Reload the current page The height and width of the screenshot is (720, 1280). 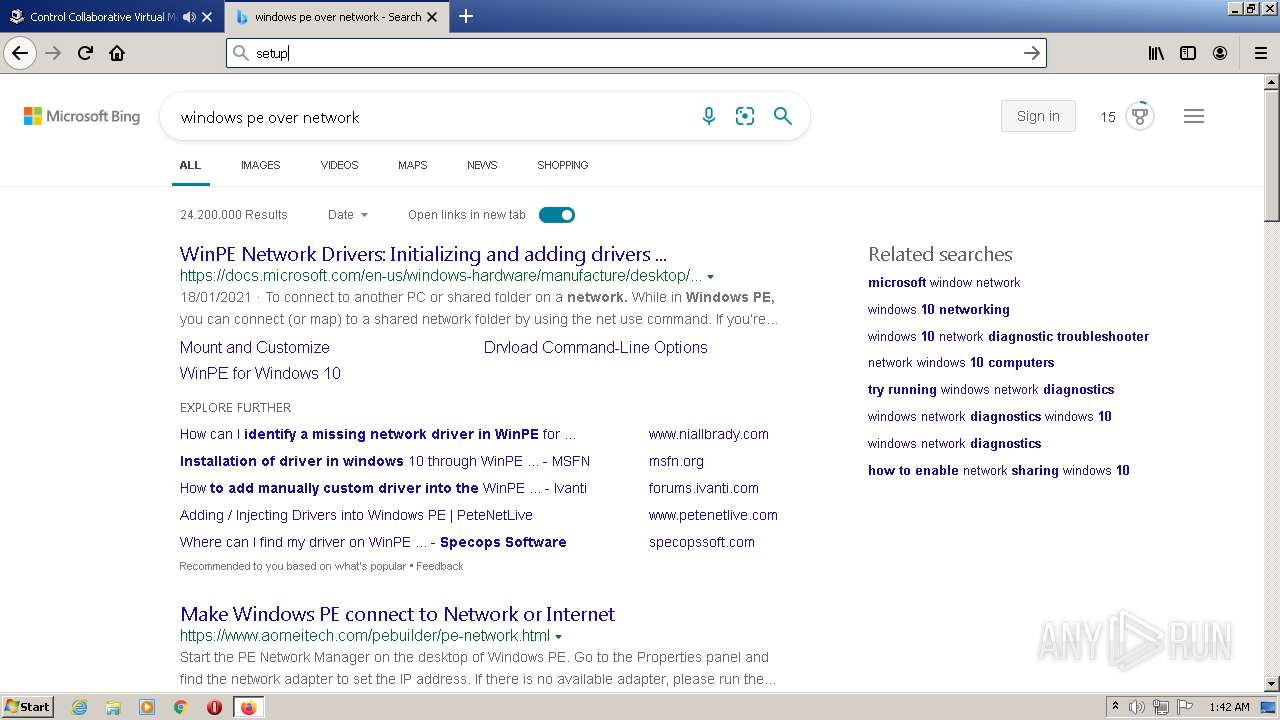coord(85,53)
